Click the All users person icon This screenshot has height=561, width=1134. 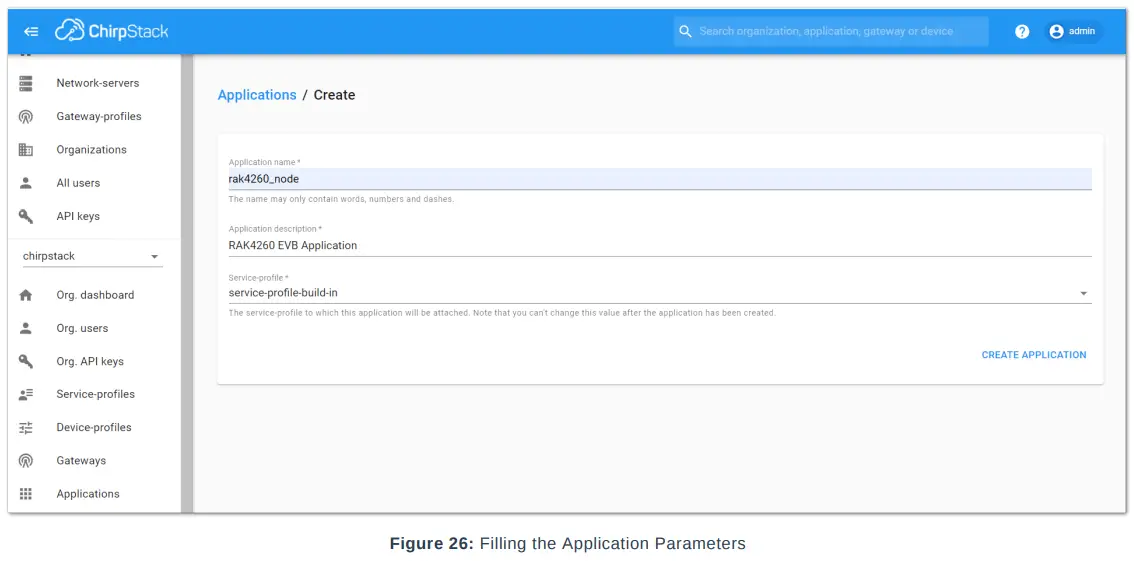(26, 183)
